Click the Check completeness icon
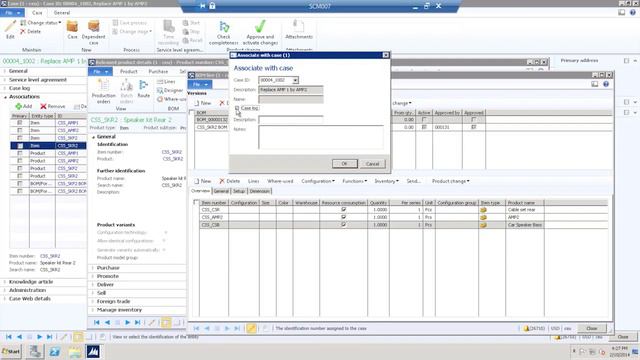The height and width of the screenshot is (360, 640). pyautogui.click(x=224, y=27)
